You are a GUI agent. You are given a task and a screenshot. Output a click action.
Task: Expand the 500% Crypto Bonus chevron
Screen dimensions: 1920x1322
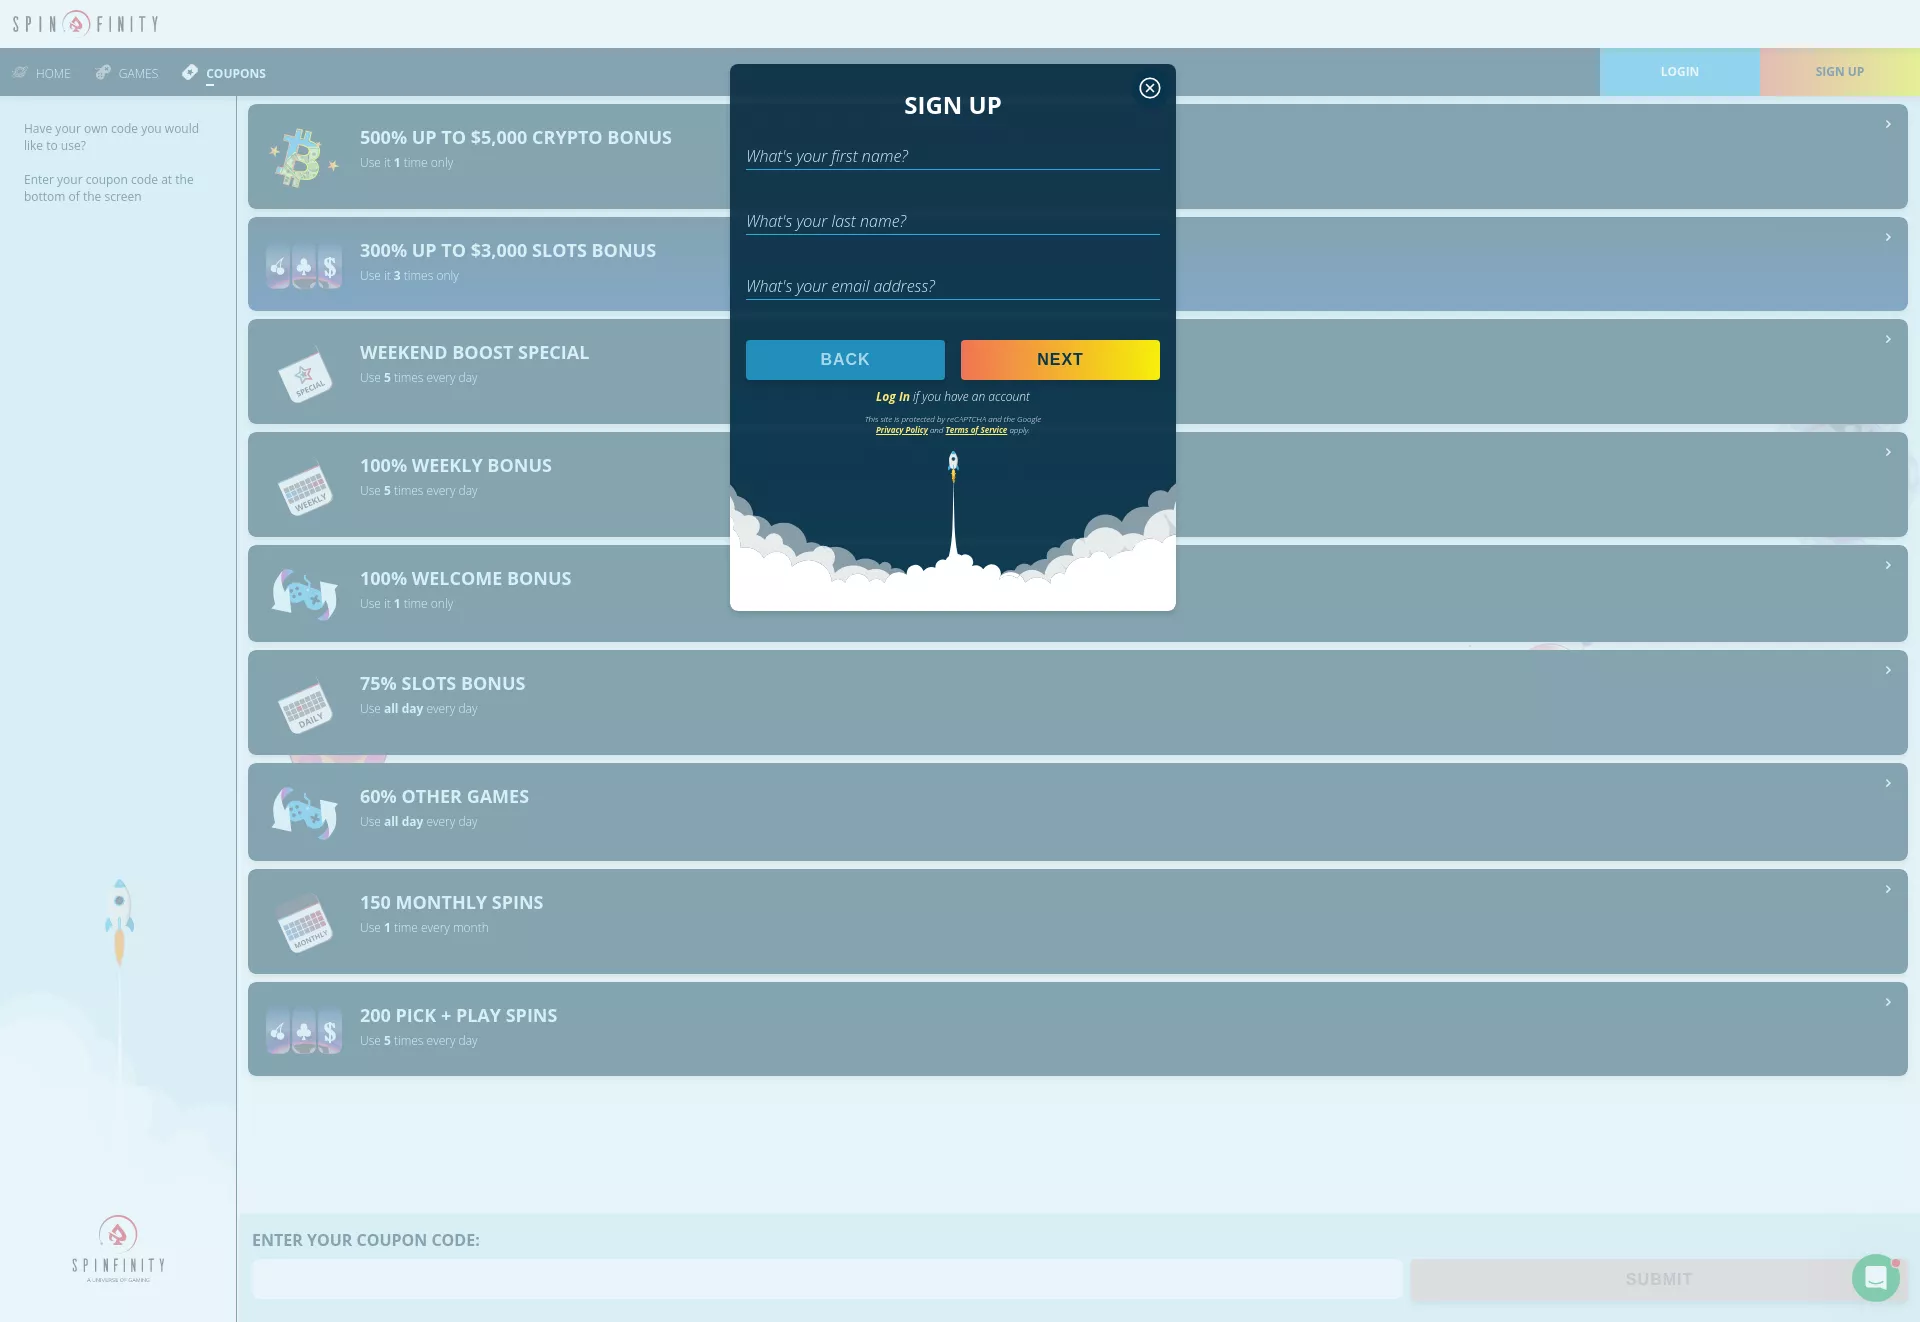point(1888,124)
